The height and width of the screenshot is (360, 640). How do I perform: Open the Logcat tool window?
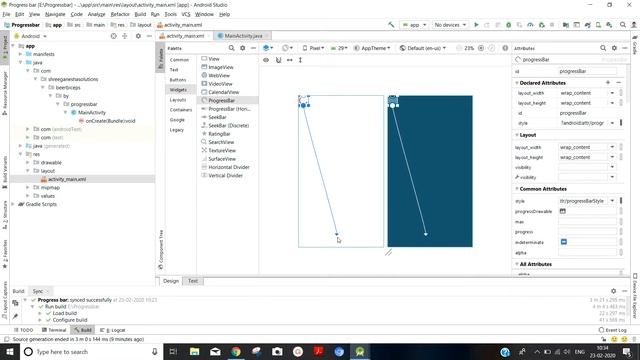tap(113, 330)
